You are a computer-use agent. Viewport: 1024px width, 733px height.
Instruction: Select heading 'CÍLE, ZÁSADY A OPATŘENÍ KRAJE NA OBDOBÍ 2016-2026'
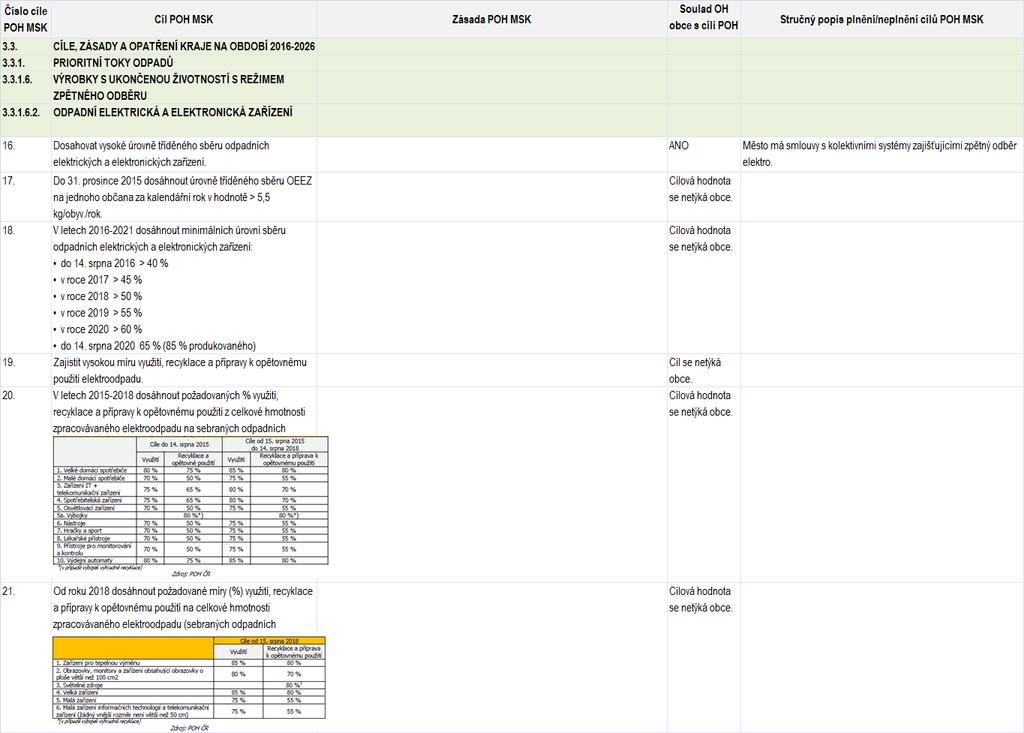(184, 46)
